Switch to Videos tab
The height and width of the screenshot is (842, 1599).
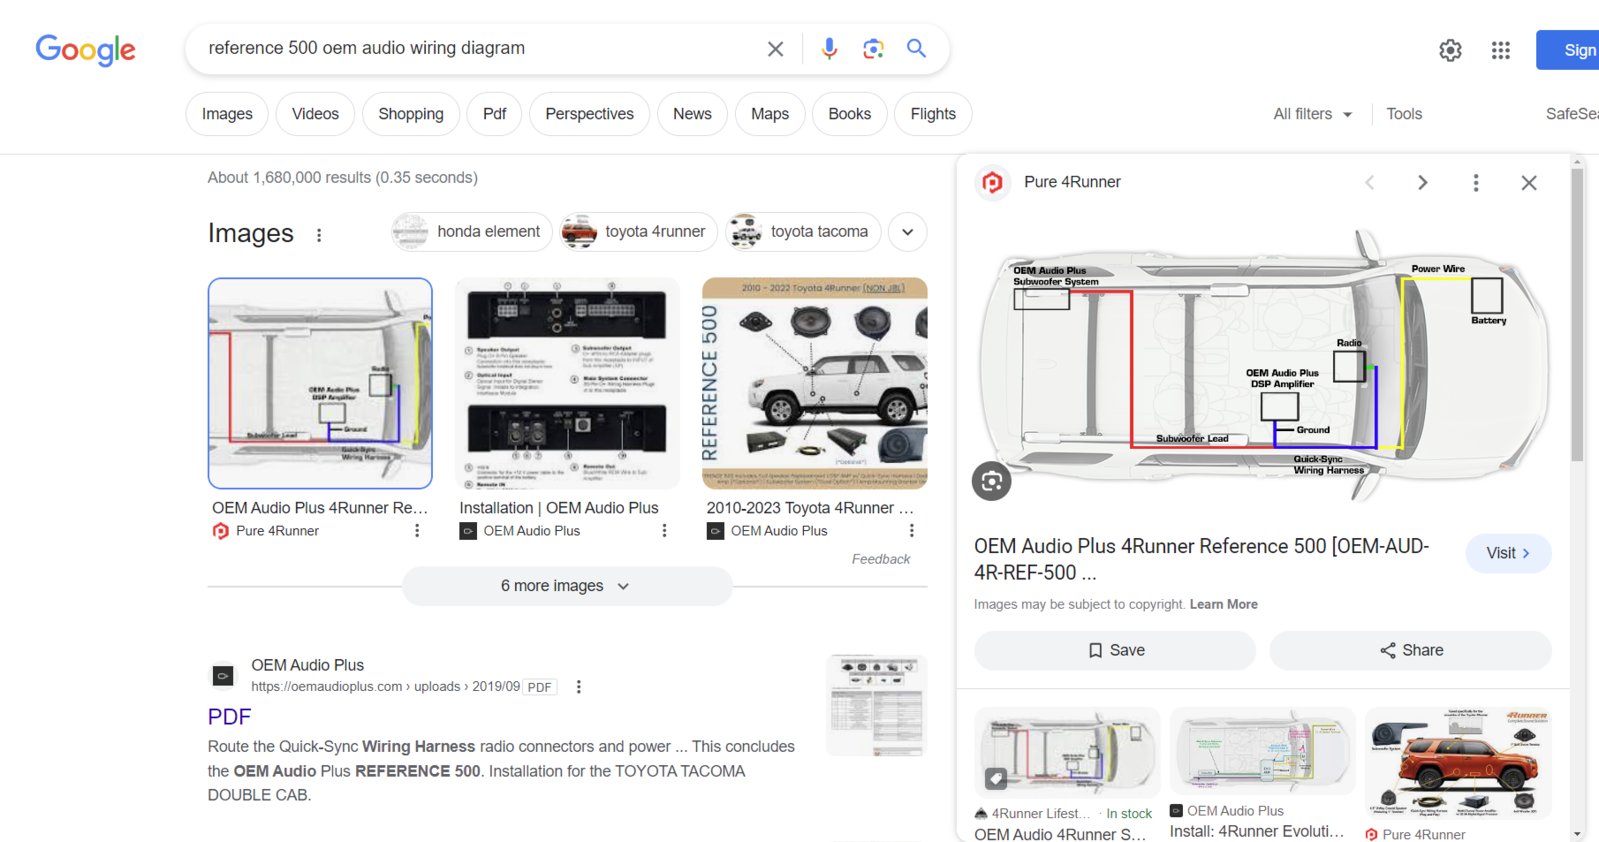pyautogui.click(x=315, y=114)
